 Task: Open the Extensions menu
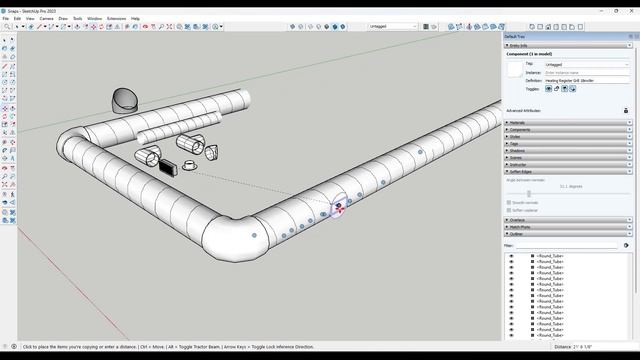(116, 18)
